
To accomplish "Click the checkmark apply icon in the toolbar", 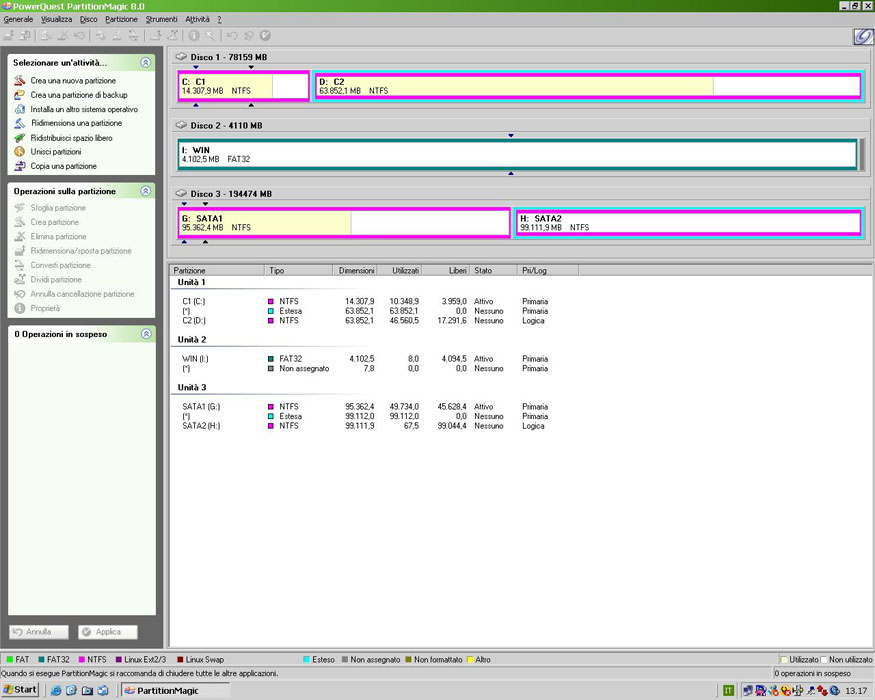I will [x=265, y=36].
